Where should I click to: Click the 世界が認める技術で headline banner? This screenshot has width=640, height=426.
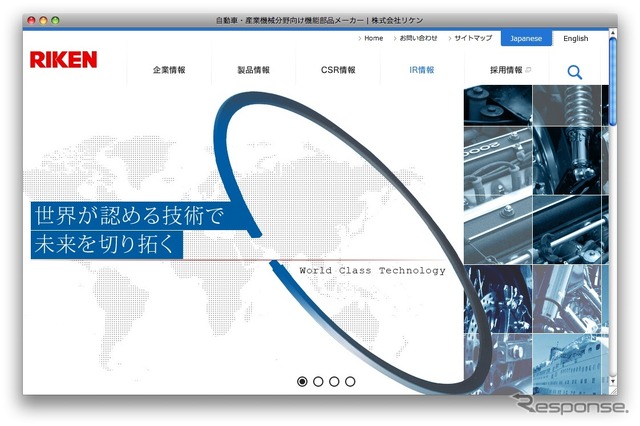coord(129,216)
